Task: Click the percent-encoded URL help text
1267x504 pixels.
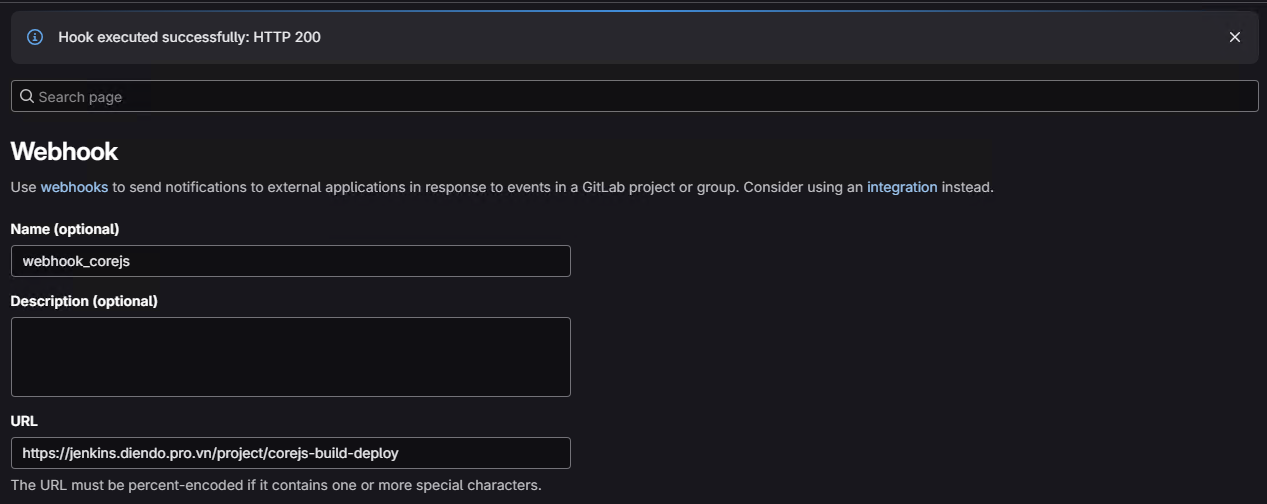Action: [275, 485]
